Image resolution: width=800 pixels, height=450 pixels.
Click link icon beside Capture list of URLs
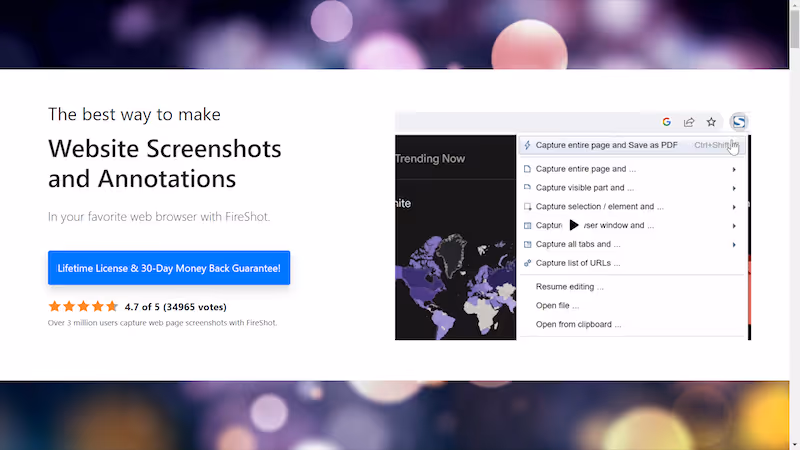pyautogui.click(x=528, y=263)
